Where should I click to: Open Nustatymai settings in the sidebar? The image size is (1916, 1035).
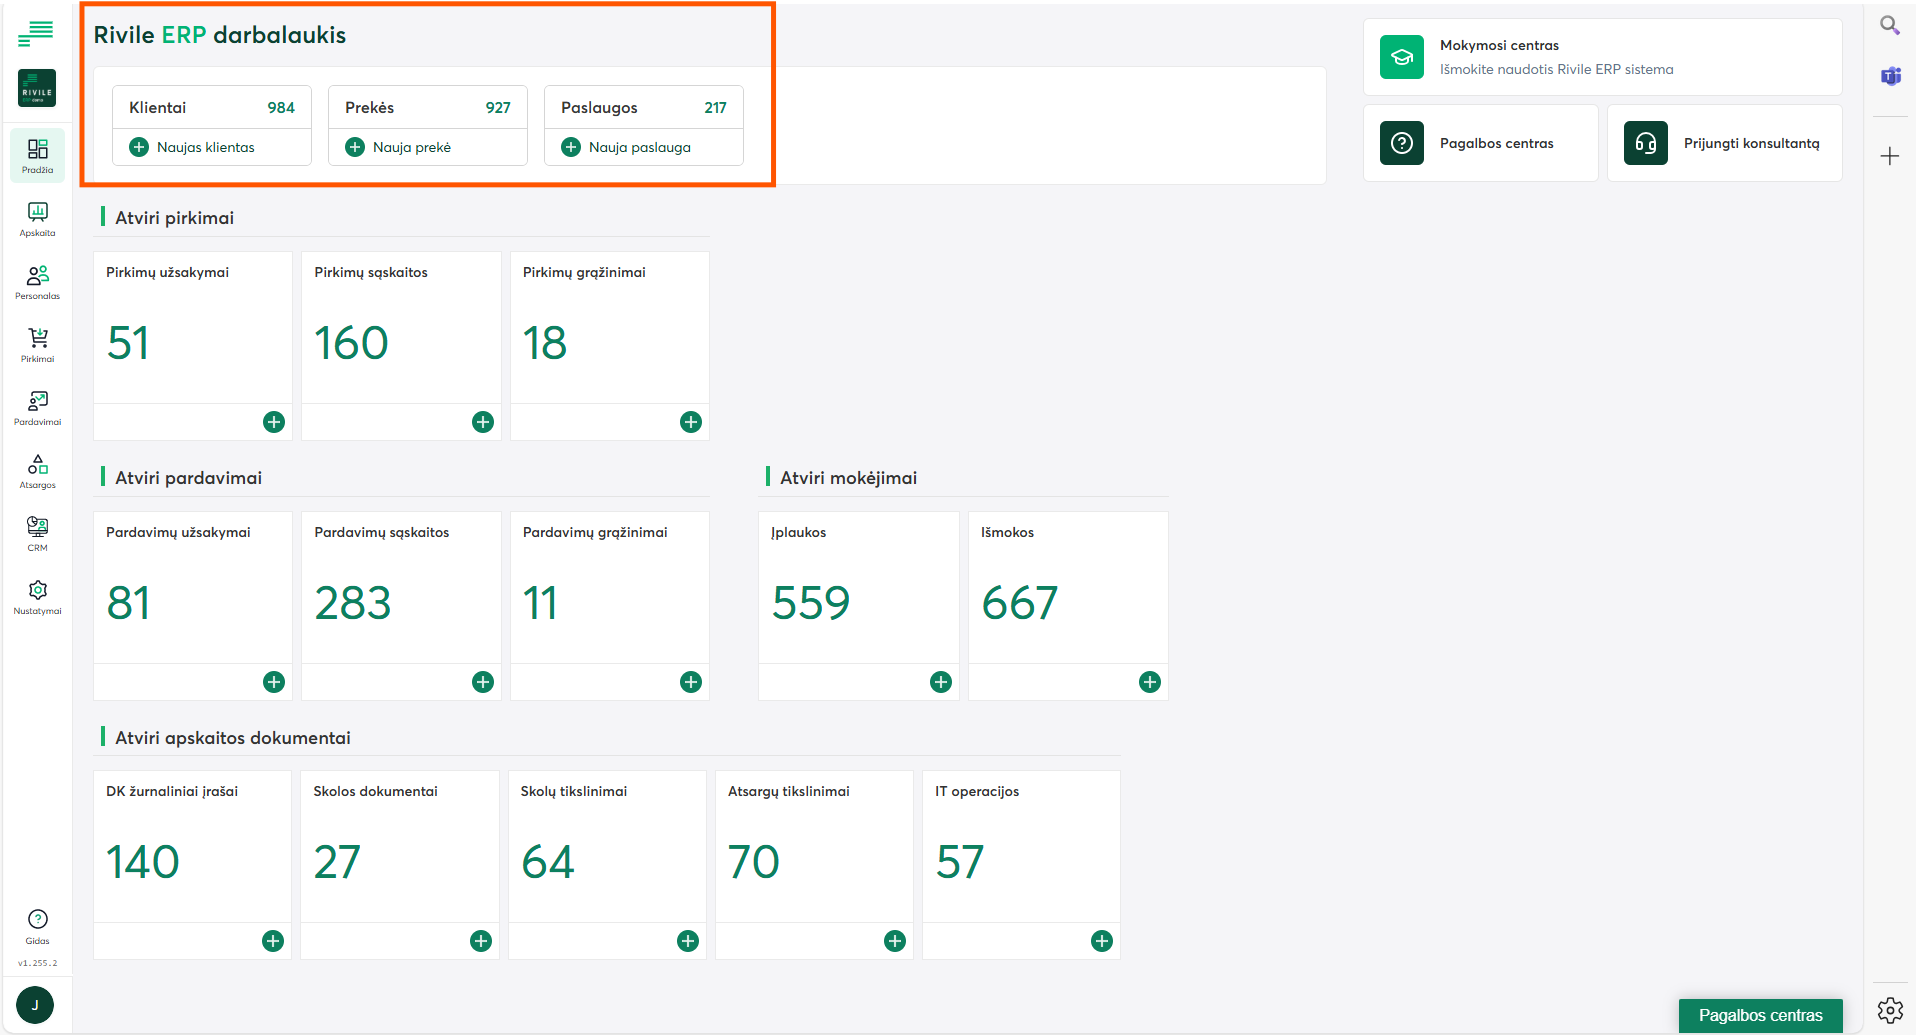(x=37, y=597)
